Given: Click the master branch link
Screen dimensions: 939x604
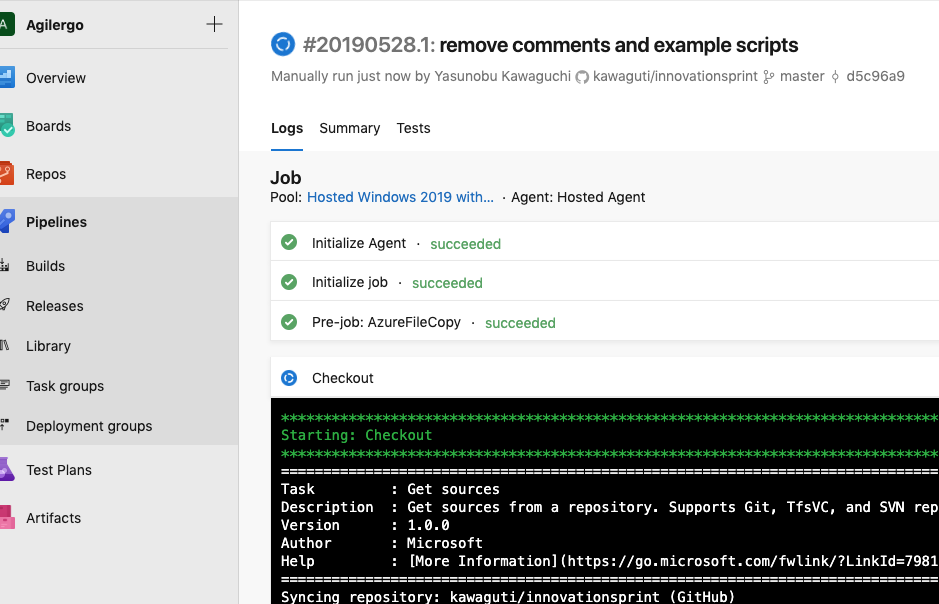Looking at the screenshot, I should (x=802, y=76).
